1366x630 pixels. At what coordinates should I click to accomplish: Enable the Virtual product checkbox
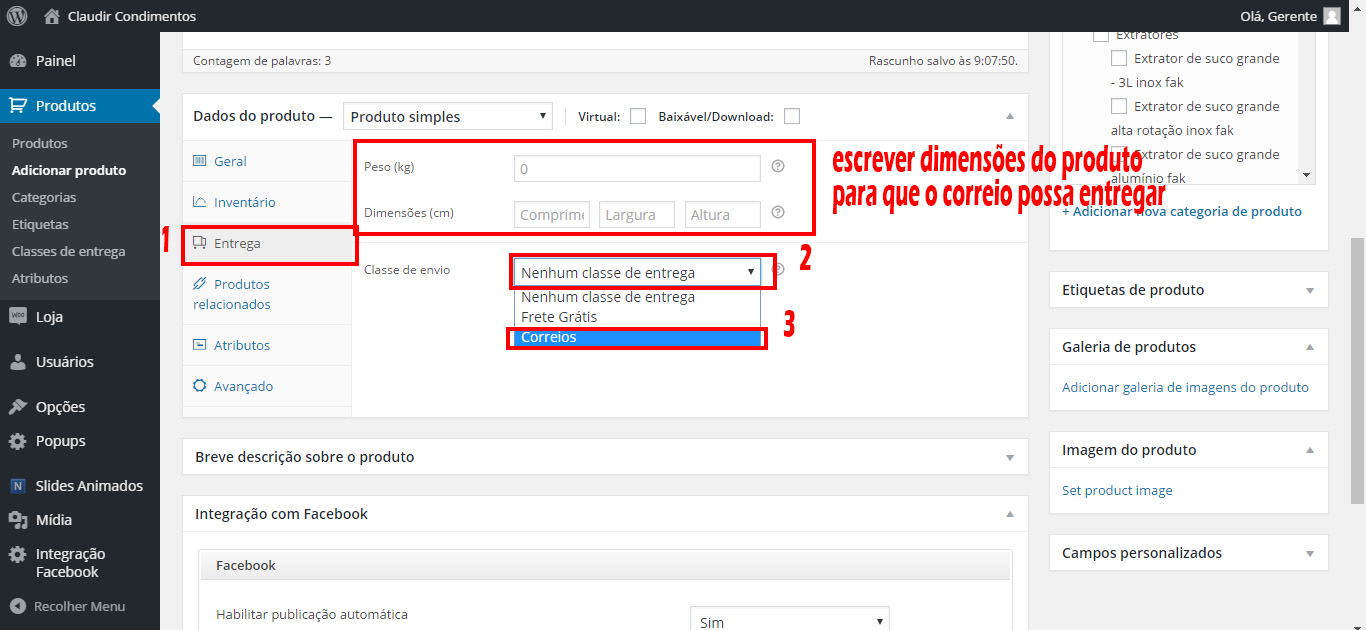[x=637, y=116]
